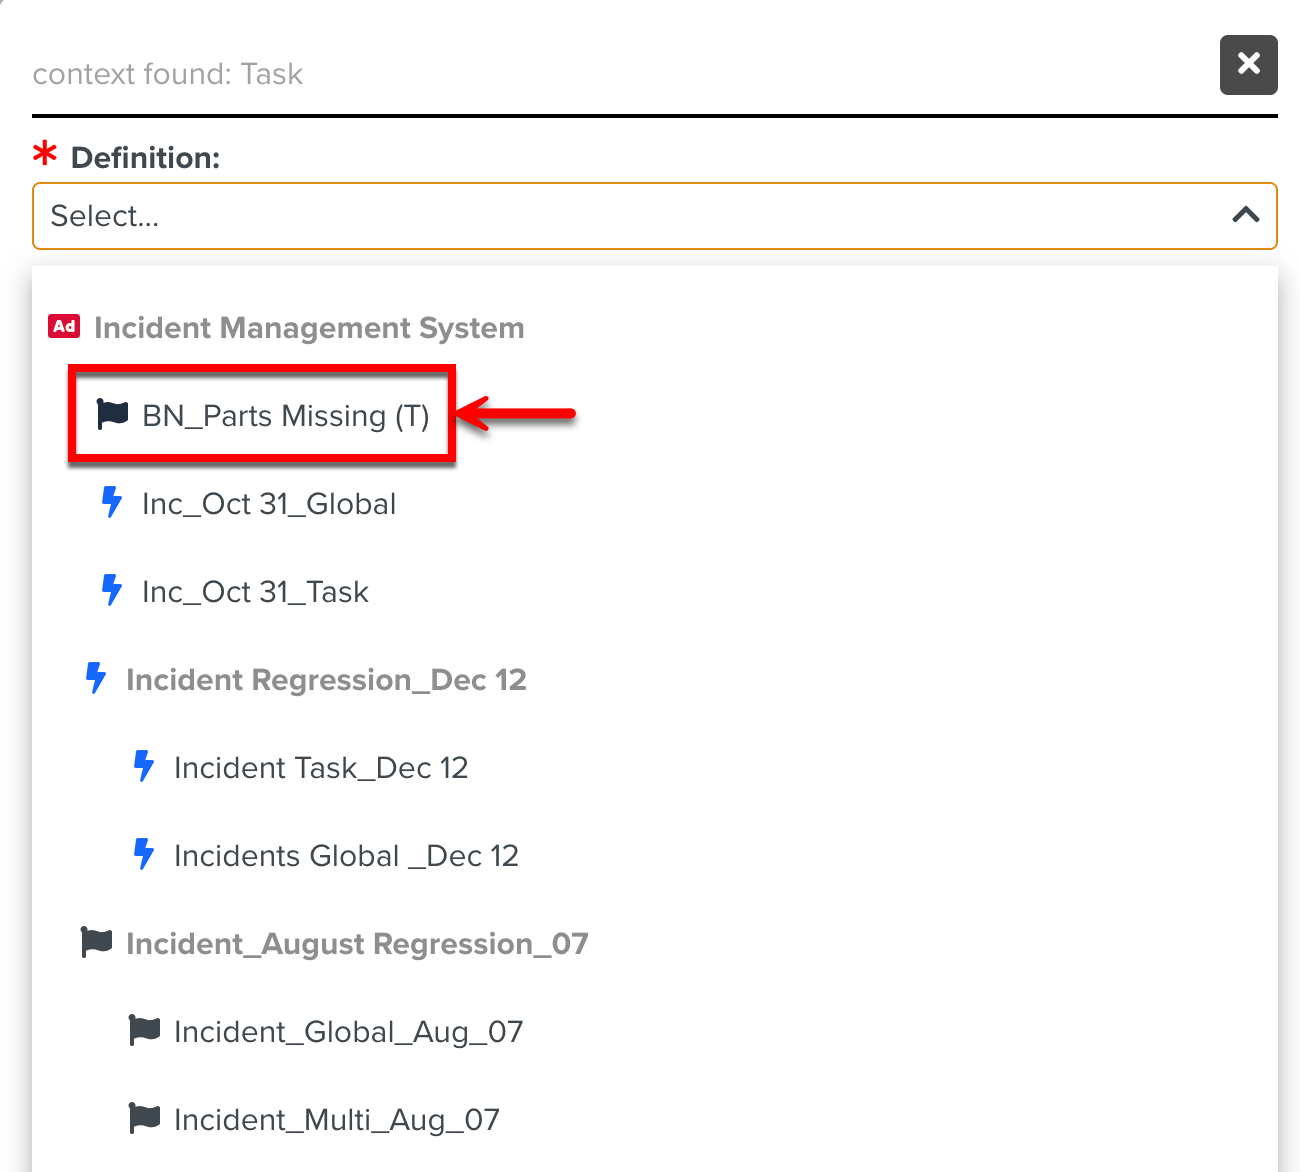Click inside the Definition Select... field
Image resolution: width=1300 pixels, height=1172 pixels.
point(600,216)
